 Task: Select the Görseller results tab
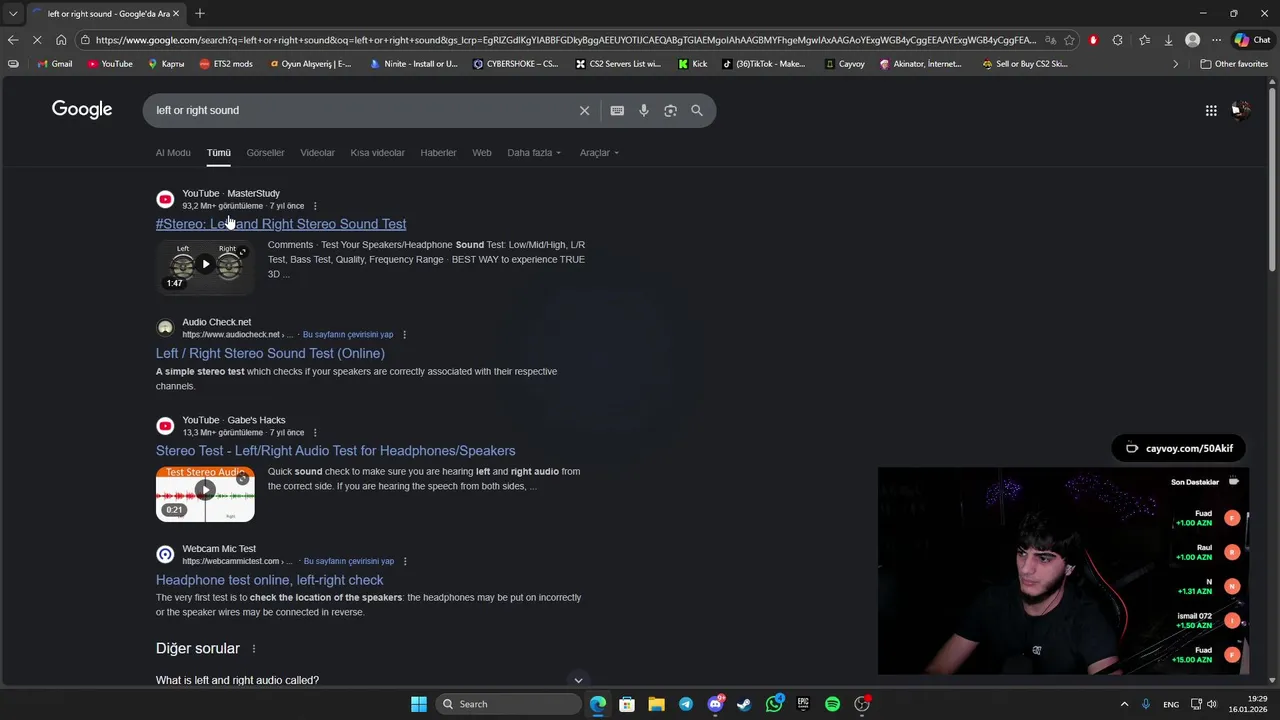pyautogui.click(x=265, y=153)
